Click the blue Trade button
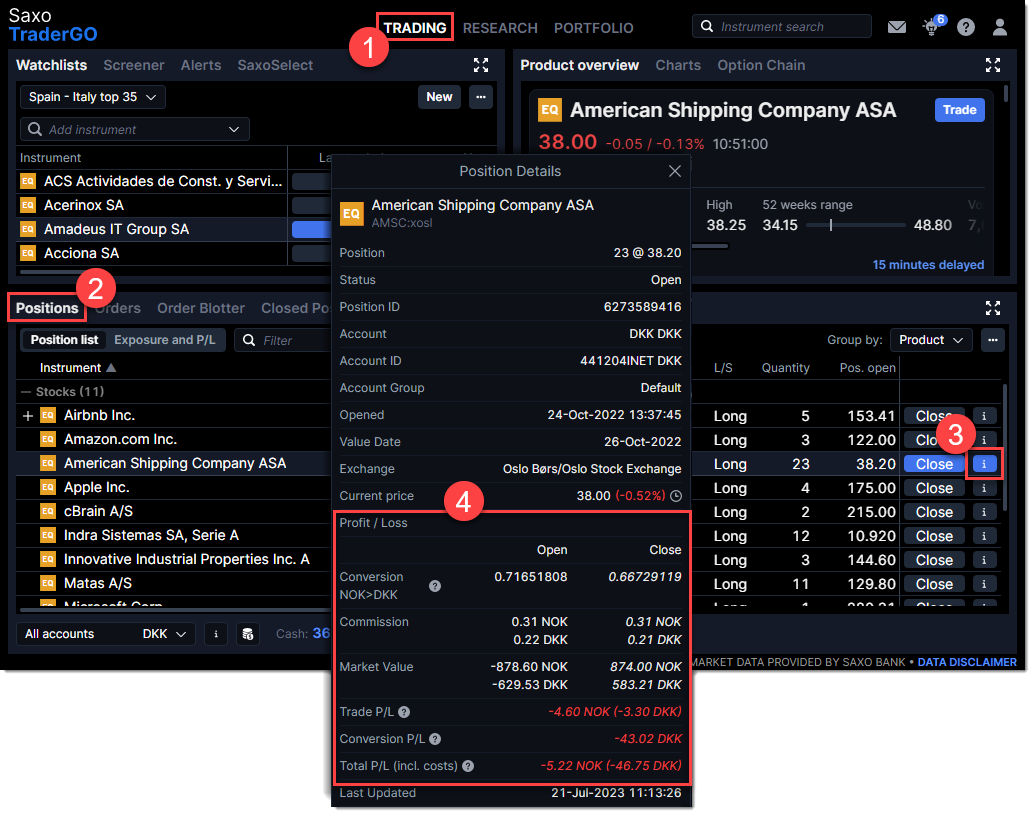Screen dimensions: 1032x814 (959, 110)
